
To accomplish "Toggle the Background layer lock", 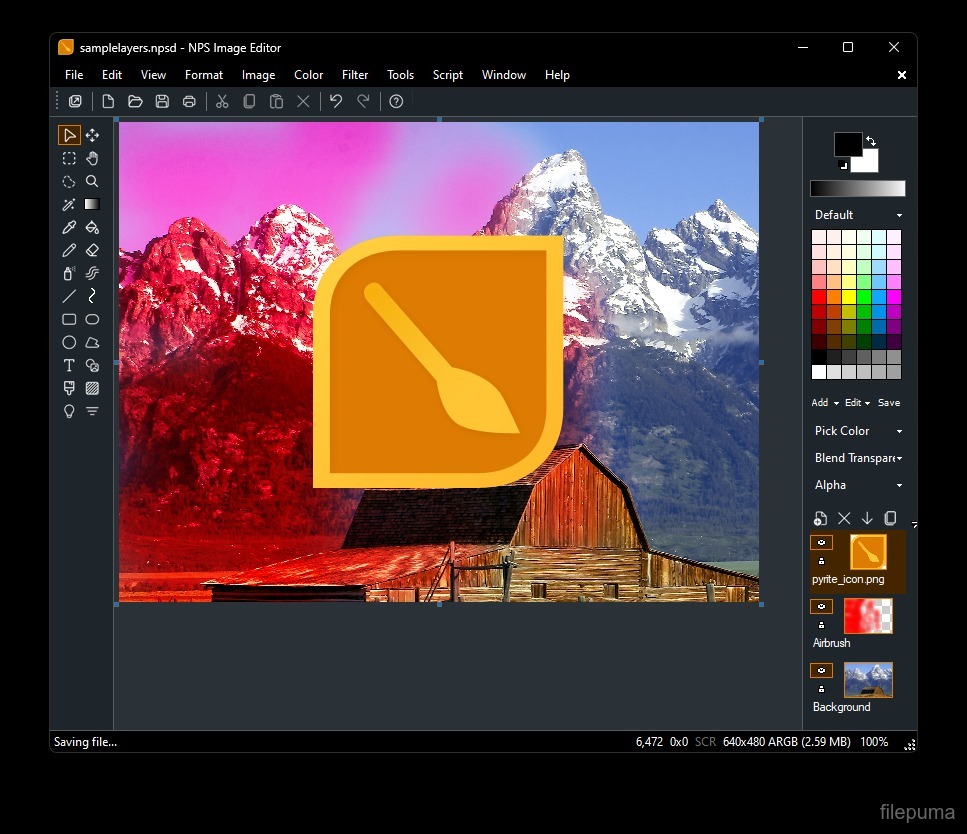I will [x=821, y=689].
